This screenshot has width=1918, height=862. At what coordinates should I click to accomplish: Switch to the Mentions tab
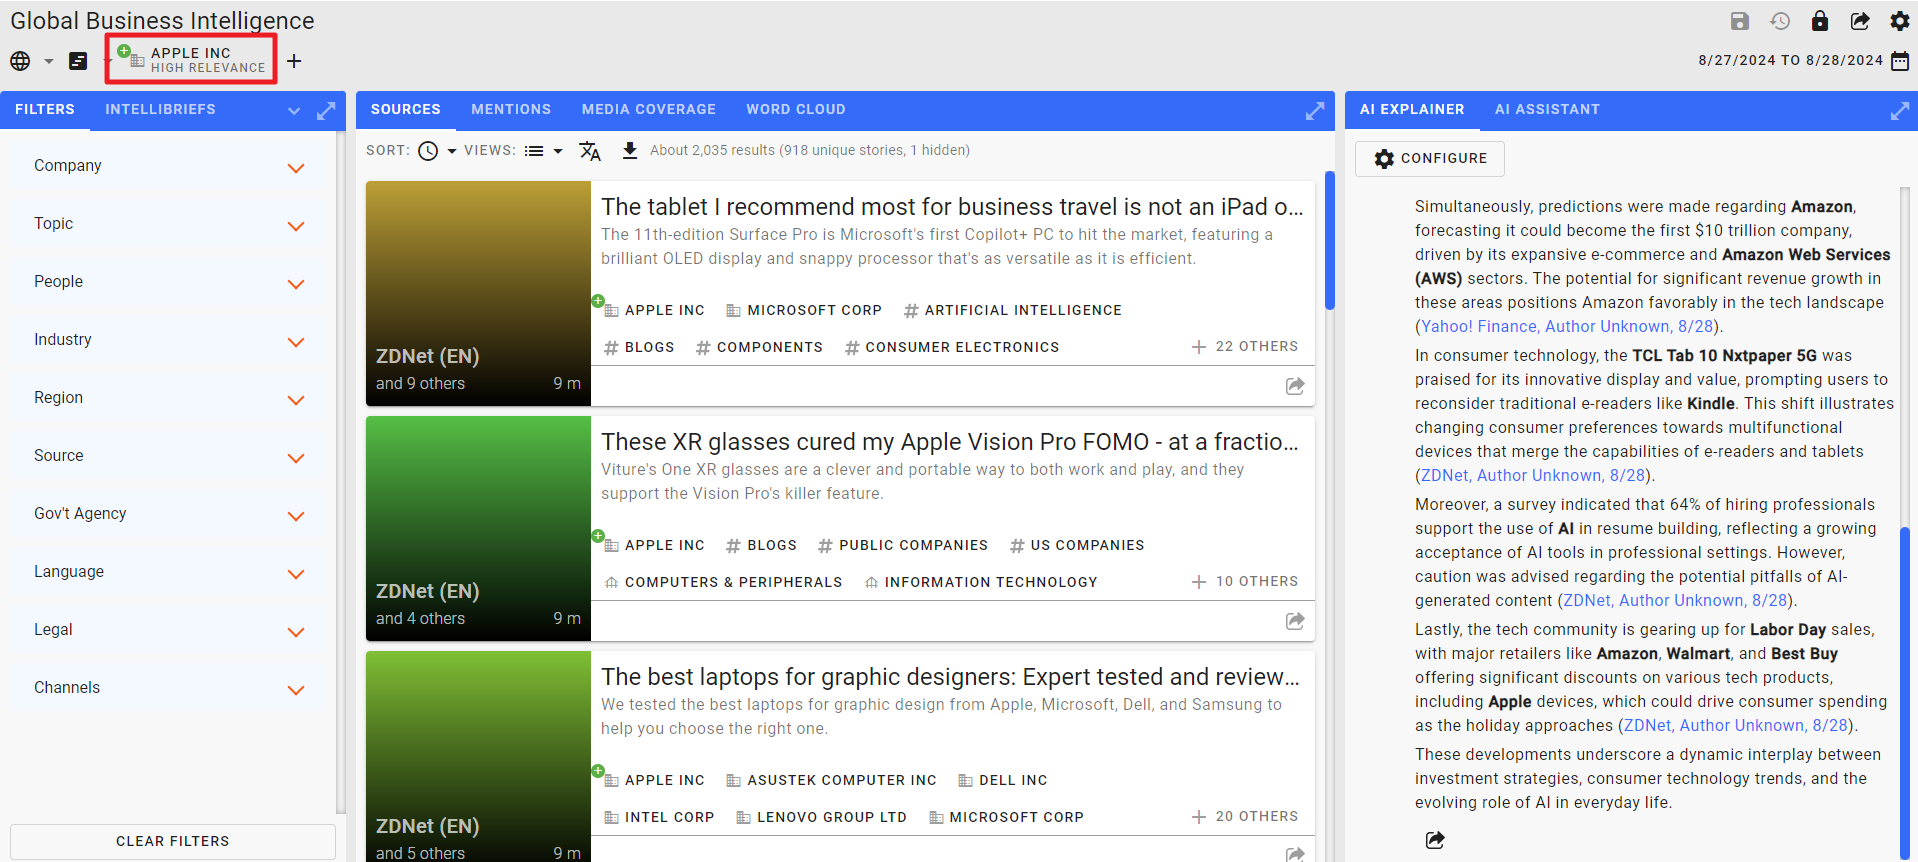pos(511,109)
